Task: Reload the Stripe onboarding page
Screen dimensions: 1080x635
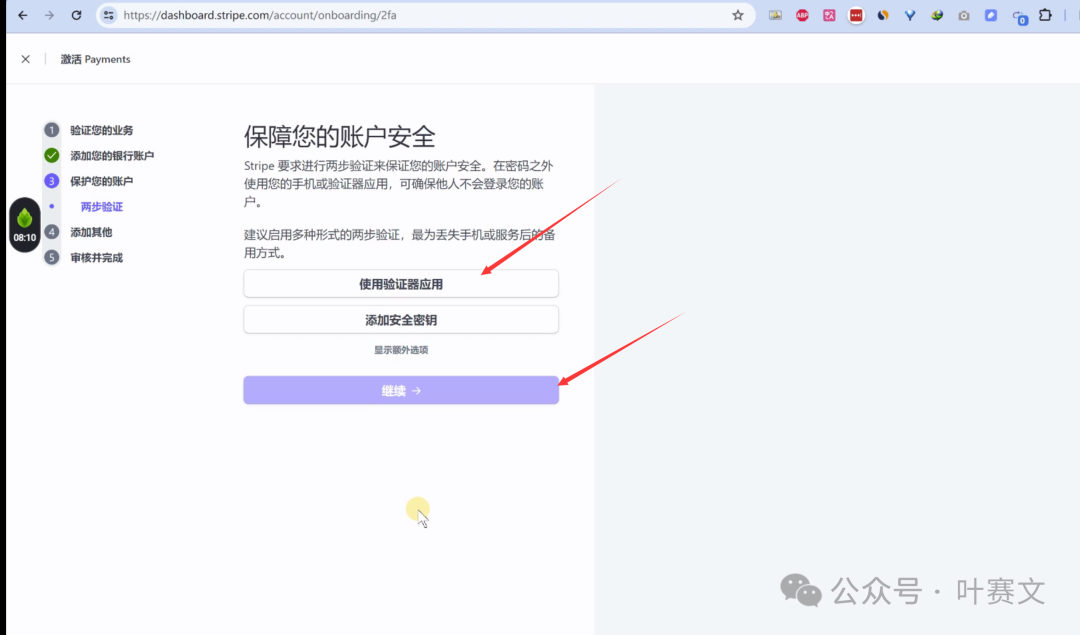Action: 76,16
